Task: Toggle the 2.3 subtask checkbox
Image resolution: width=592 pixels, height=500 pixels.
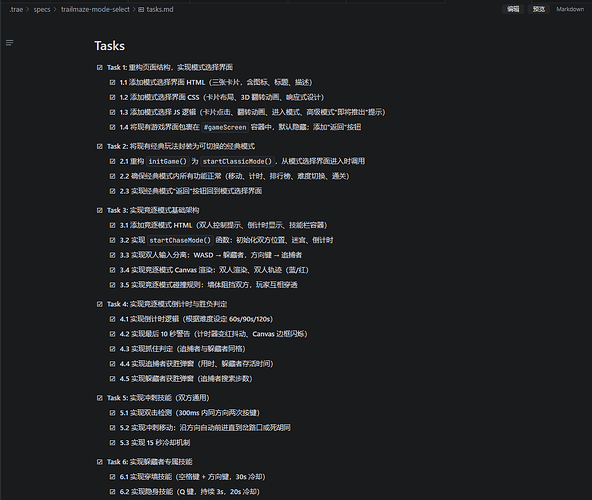Action: (113, 191)
